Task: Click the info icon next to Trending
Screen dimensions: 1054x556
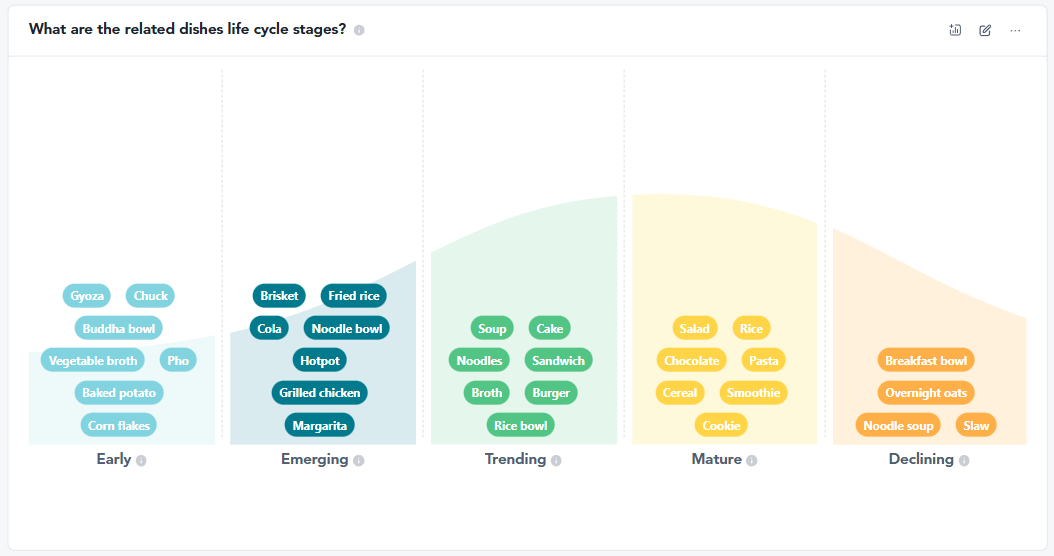Action: [556, 461]
